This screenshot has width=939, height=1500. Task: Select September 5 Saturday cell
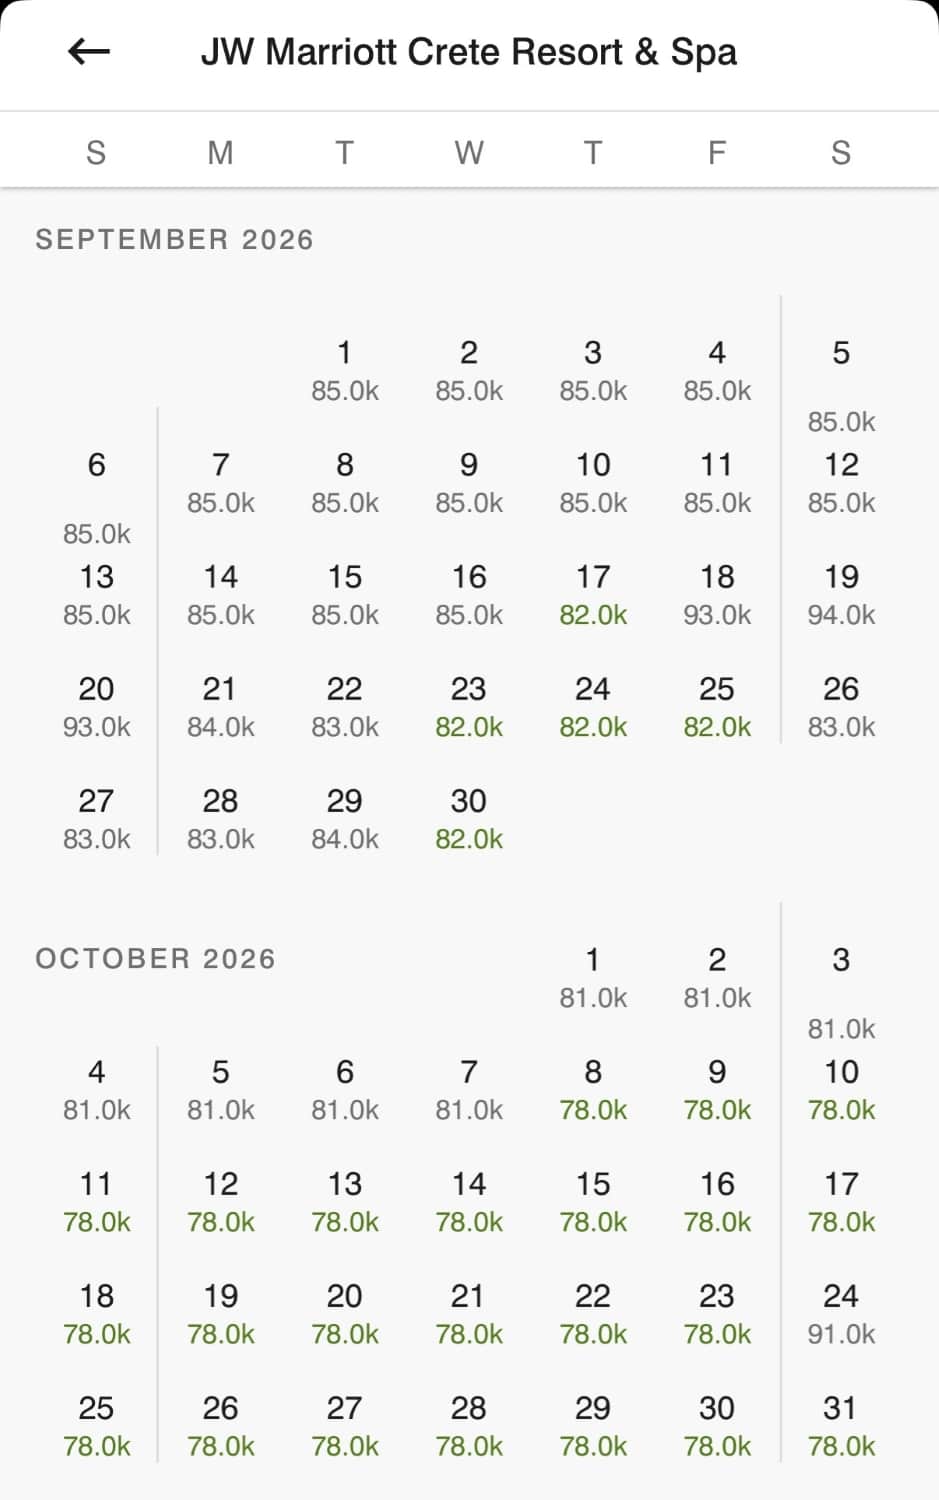click(841, 385)
